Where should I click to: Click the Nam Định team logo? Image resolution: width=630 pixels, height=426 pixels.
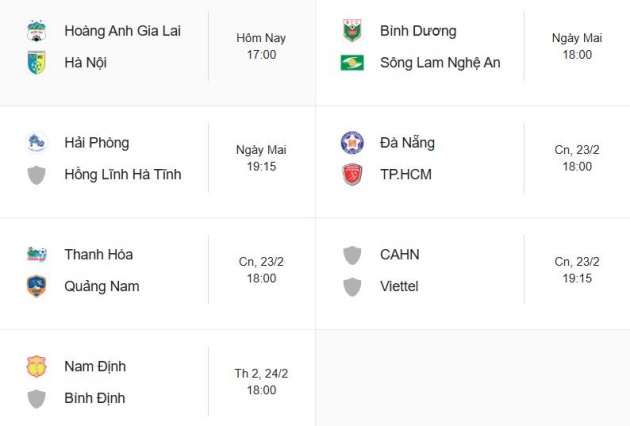click(x=37, y=366)
